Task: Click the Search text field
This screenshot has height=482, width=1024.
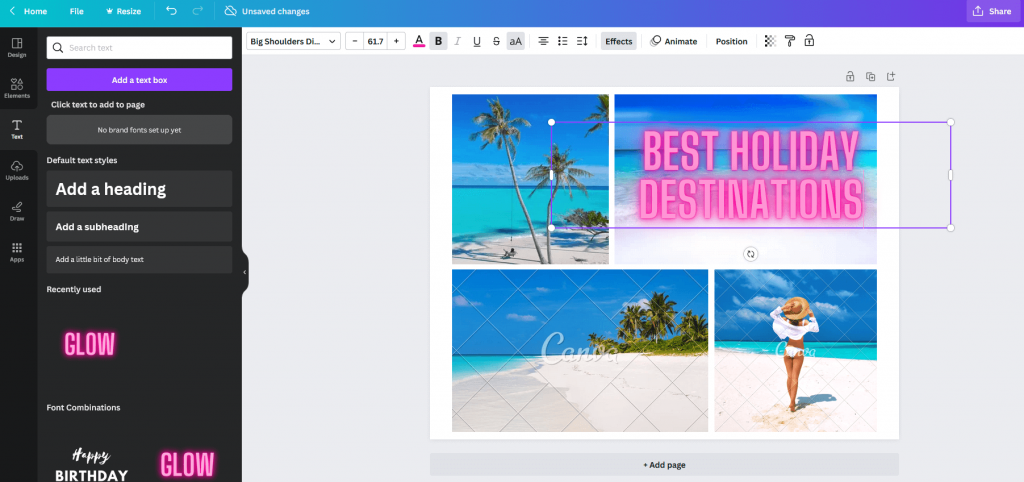Action: click(x=139, y=48)
